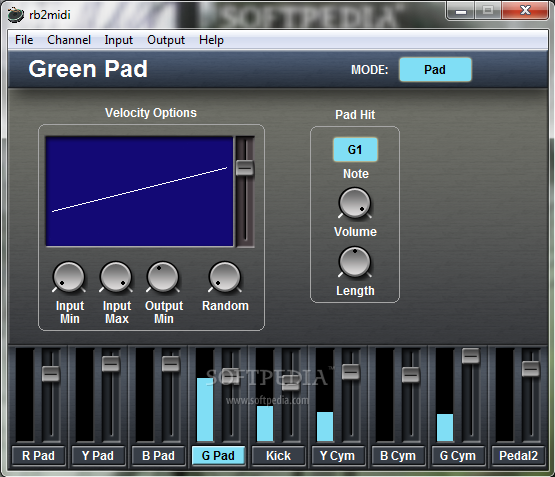Select the G Pad channel button

218,455
